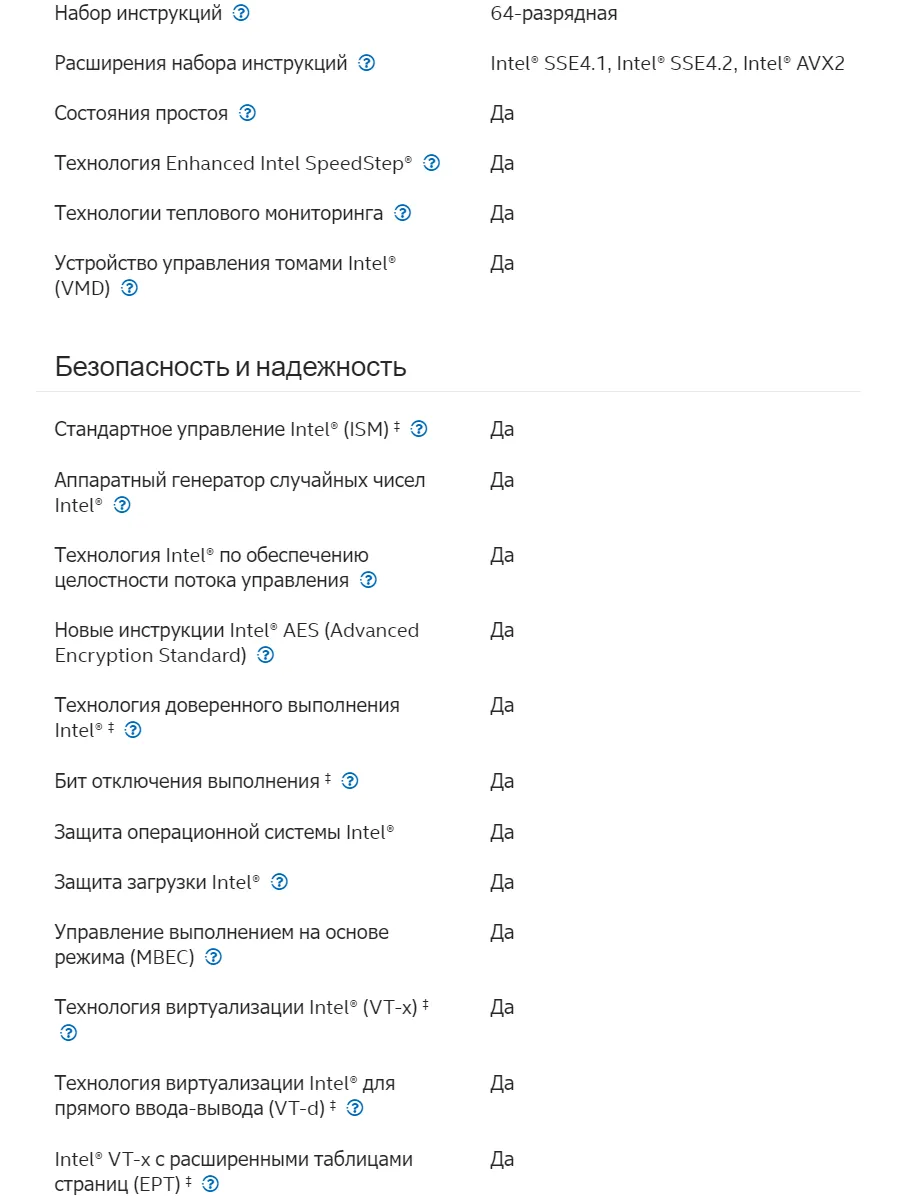
Task: Show info for AES Encryption Standard instructions
Action: point(265,656)
